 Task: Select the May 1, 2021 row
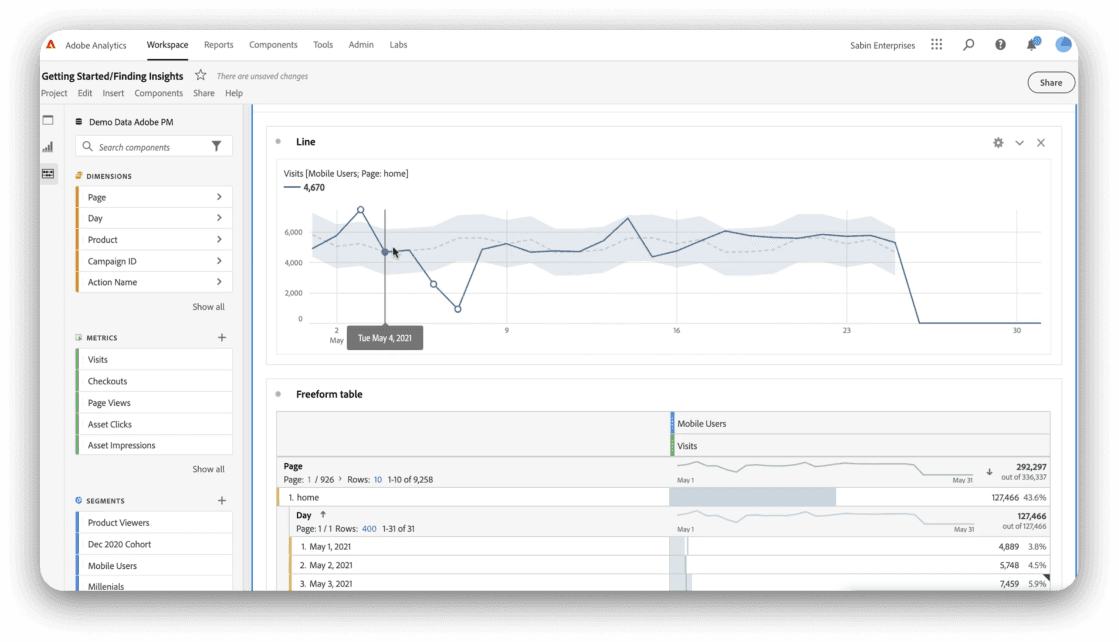[x=669, y=546]
